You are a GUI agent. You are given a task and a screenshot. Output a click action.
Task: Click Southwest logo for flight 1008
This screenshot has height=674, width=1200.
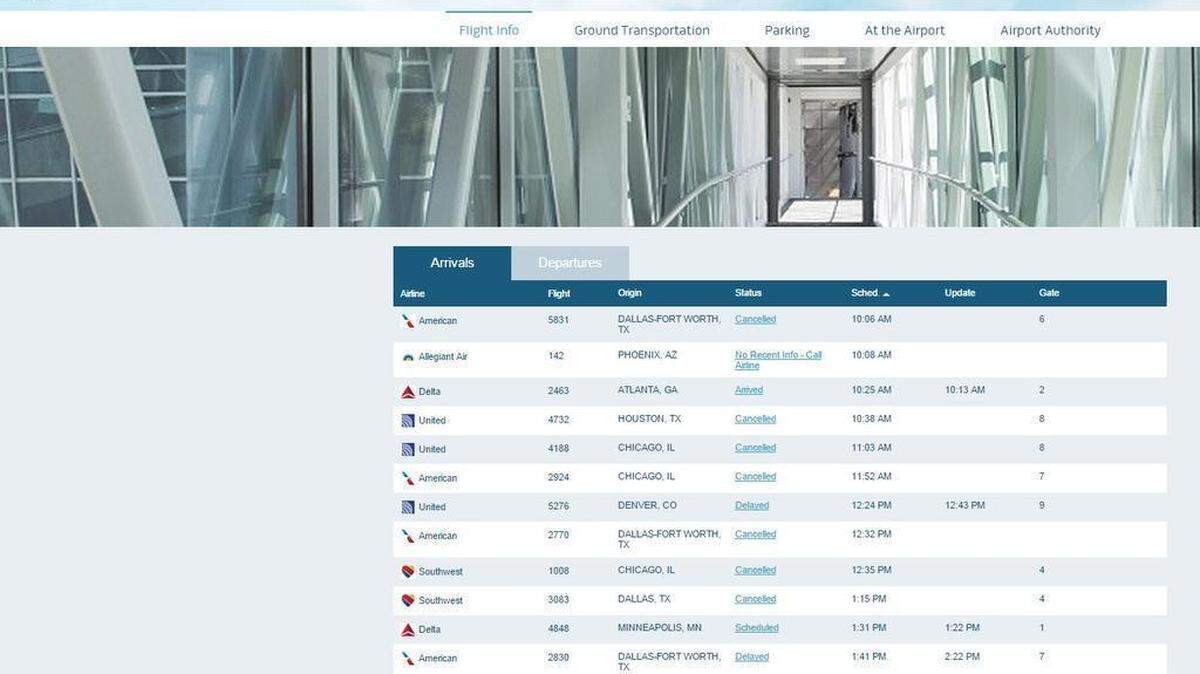[x=408, y=572]
